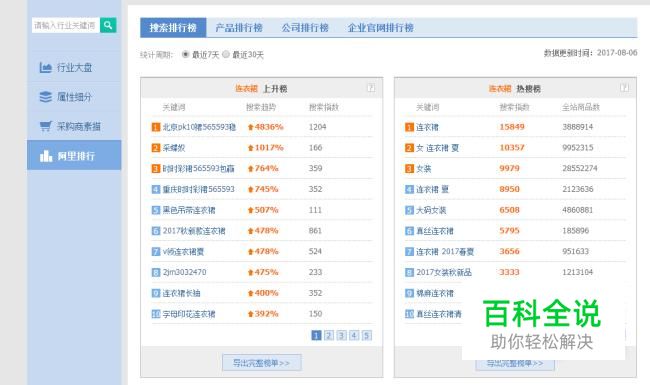Click keyword 真丝连衣裙 ranked sixth
Screen dimensions: 650x385
click(435, 231)
